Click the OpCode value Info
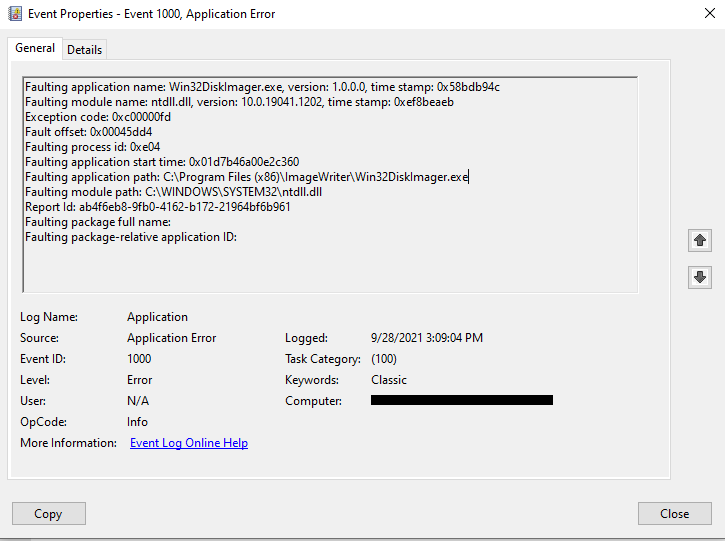Image resolution: width=725 pixels, height=541 pixels. (x=137, y=422)
